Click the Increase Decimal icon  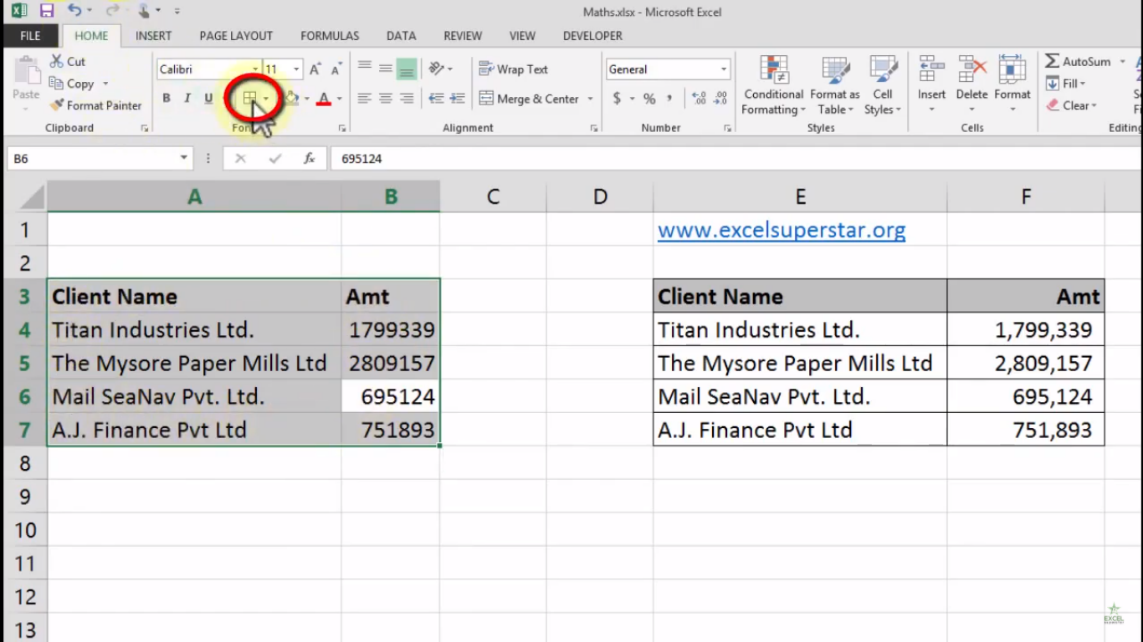pyautogui.click(x=698, y=98)
